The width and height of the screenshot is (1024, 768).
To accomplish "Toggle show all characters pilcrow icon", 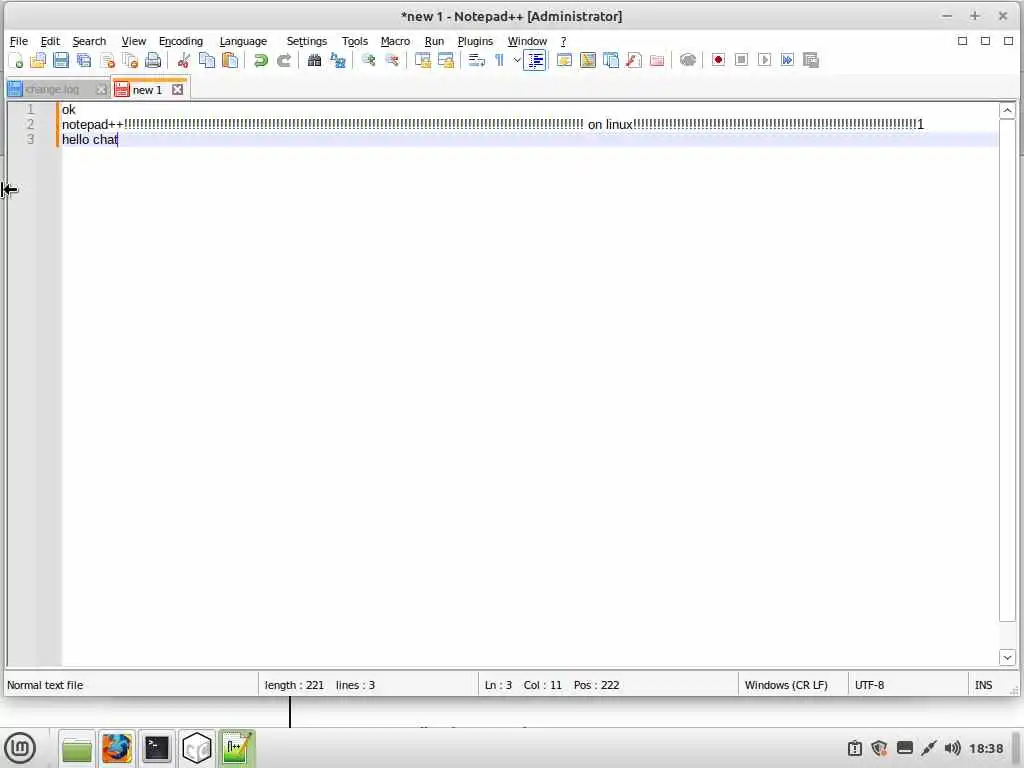I will pyautogui.click(x=500, y=61).
